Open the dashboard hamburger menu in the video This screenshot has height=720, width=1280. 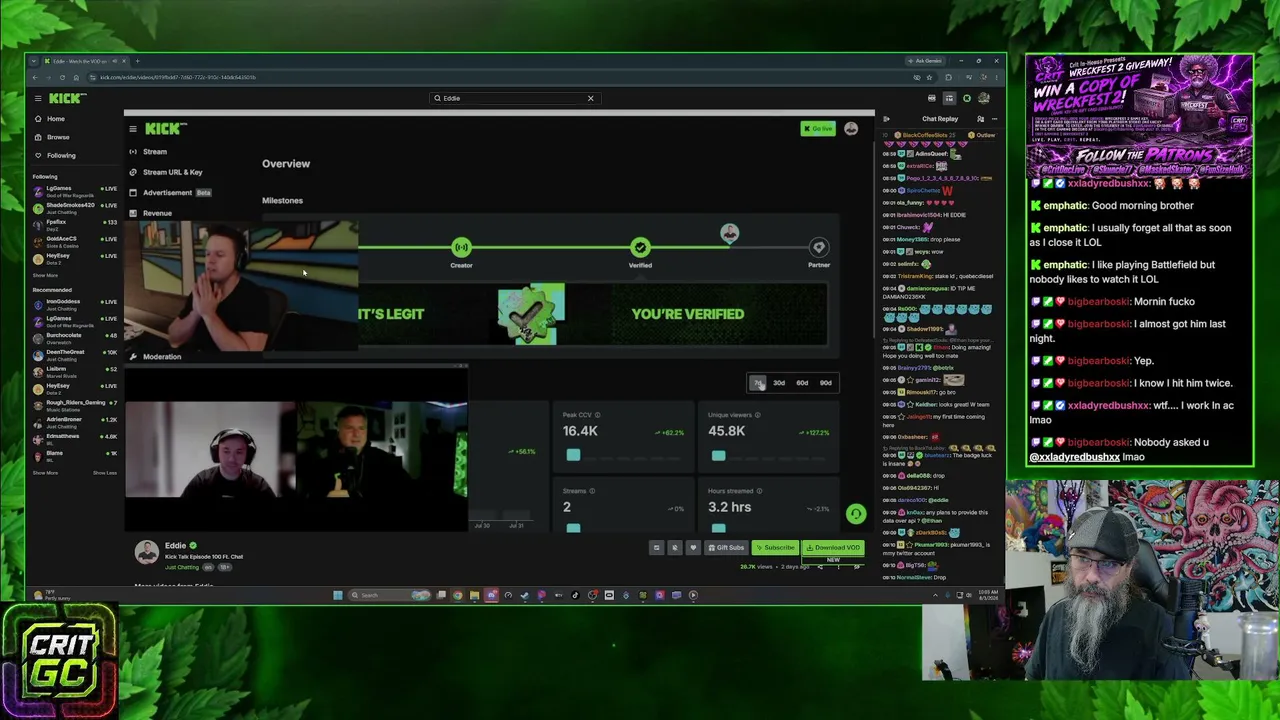132,129
